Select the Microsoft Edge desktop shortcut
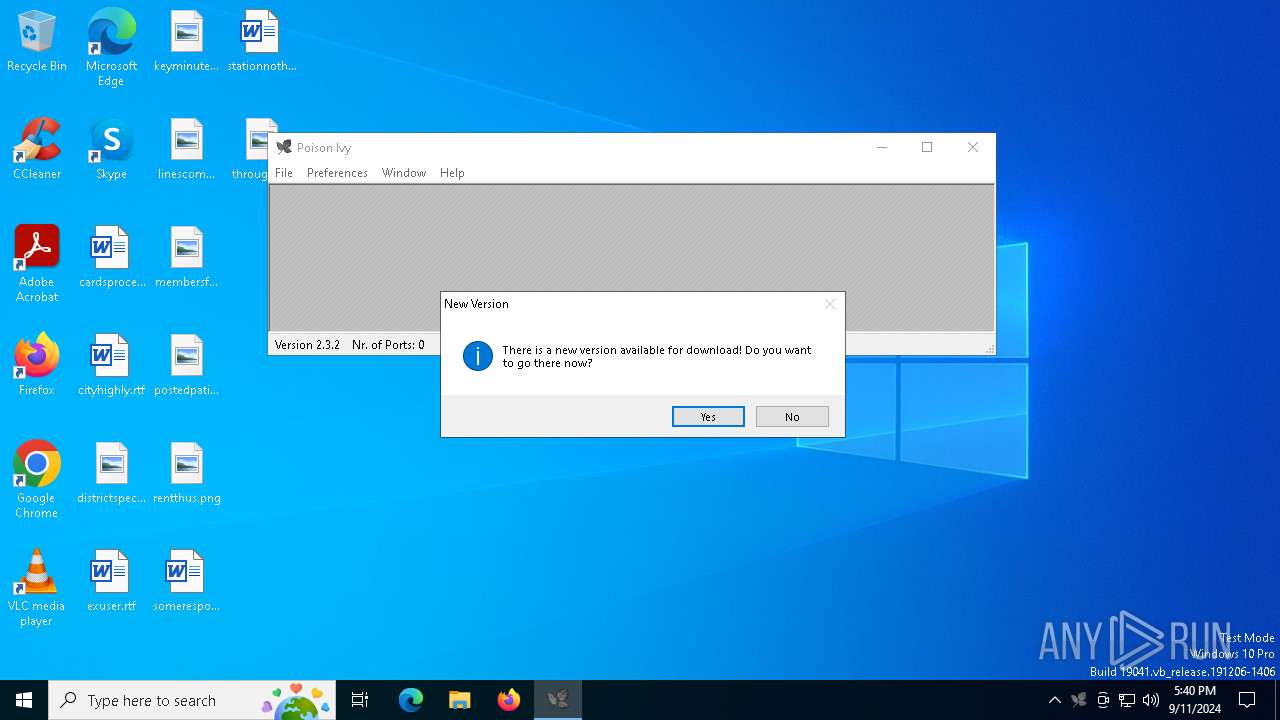The image size is (1280, 720). [111, 47]
